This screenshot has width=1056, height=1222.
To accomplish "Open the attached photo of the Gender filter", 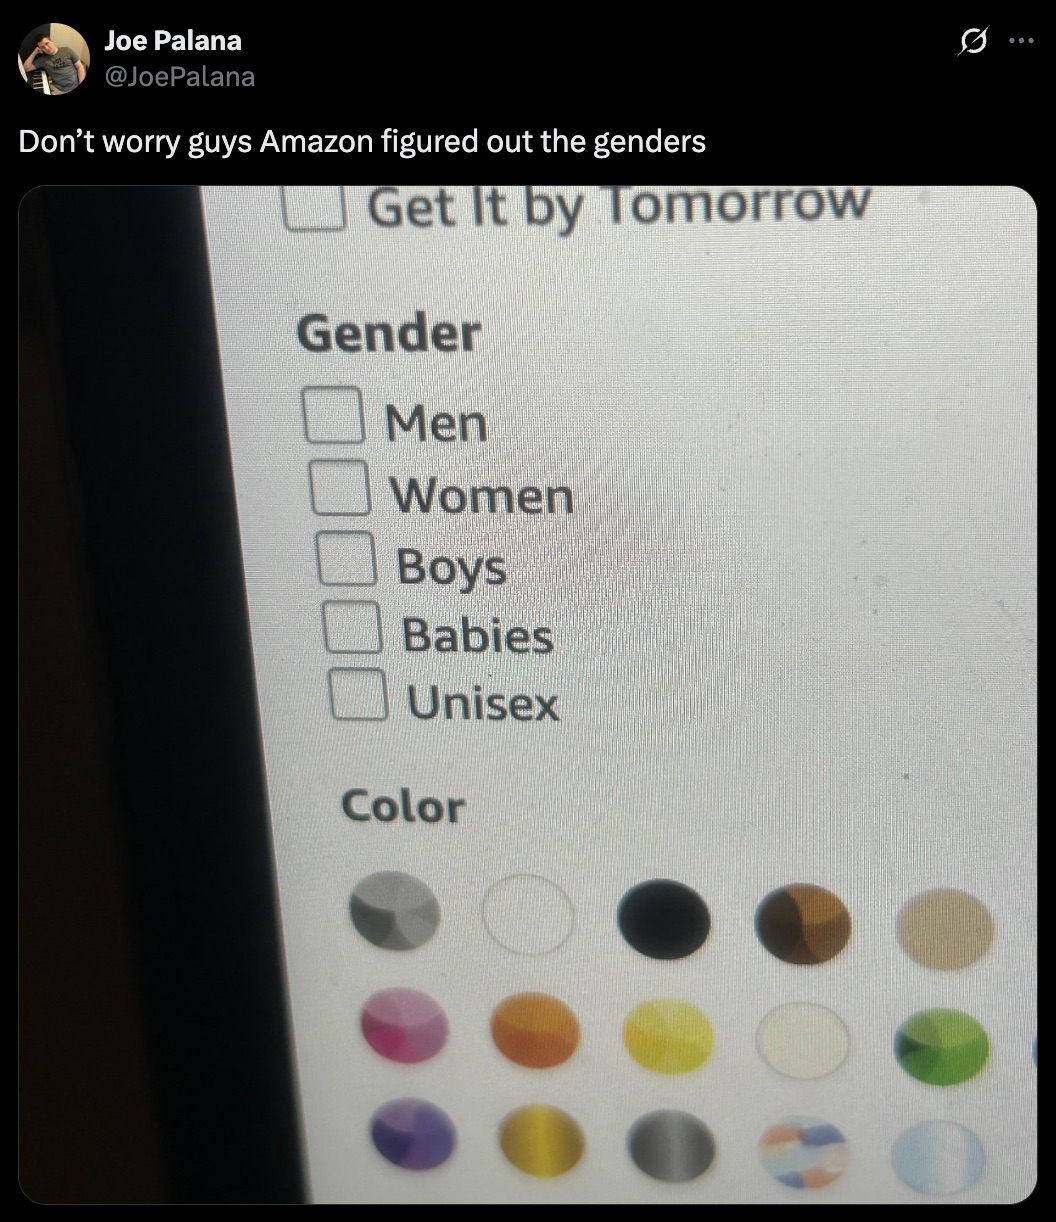I will (527, 694).
